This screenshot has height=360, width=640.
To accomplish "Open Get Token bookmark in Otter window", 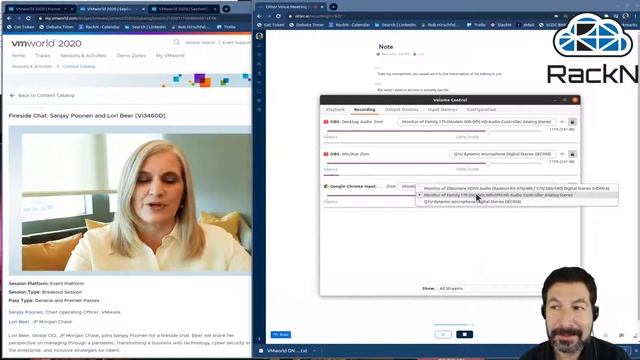I will click(271, 25).
